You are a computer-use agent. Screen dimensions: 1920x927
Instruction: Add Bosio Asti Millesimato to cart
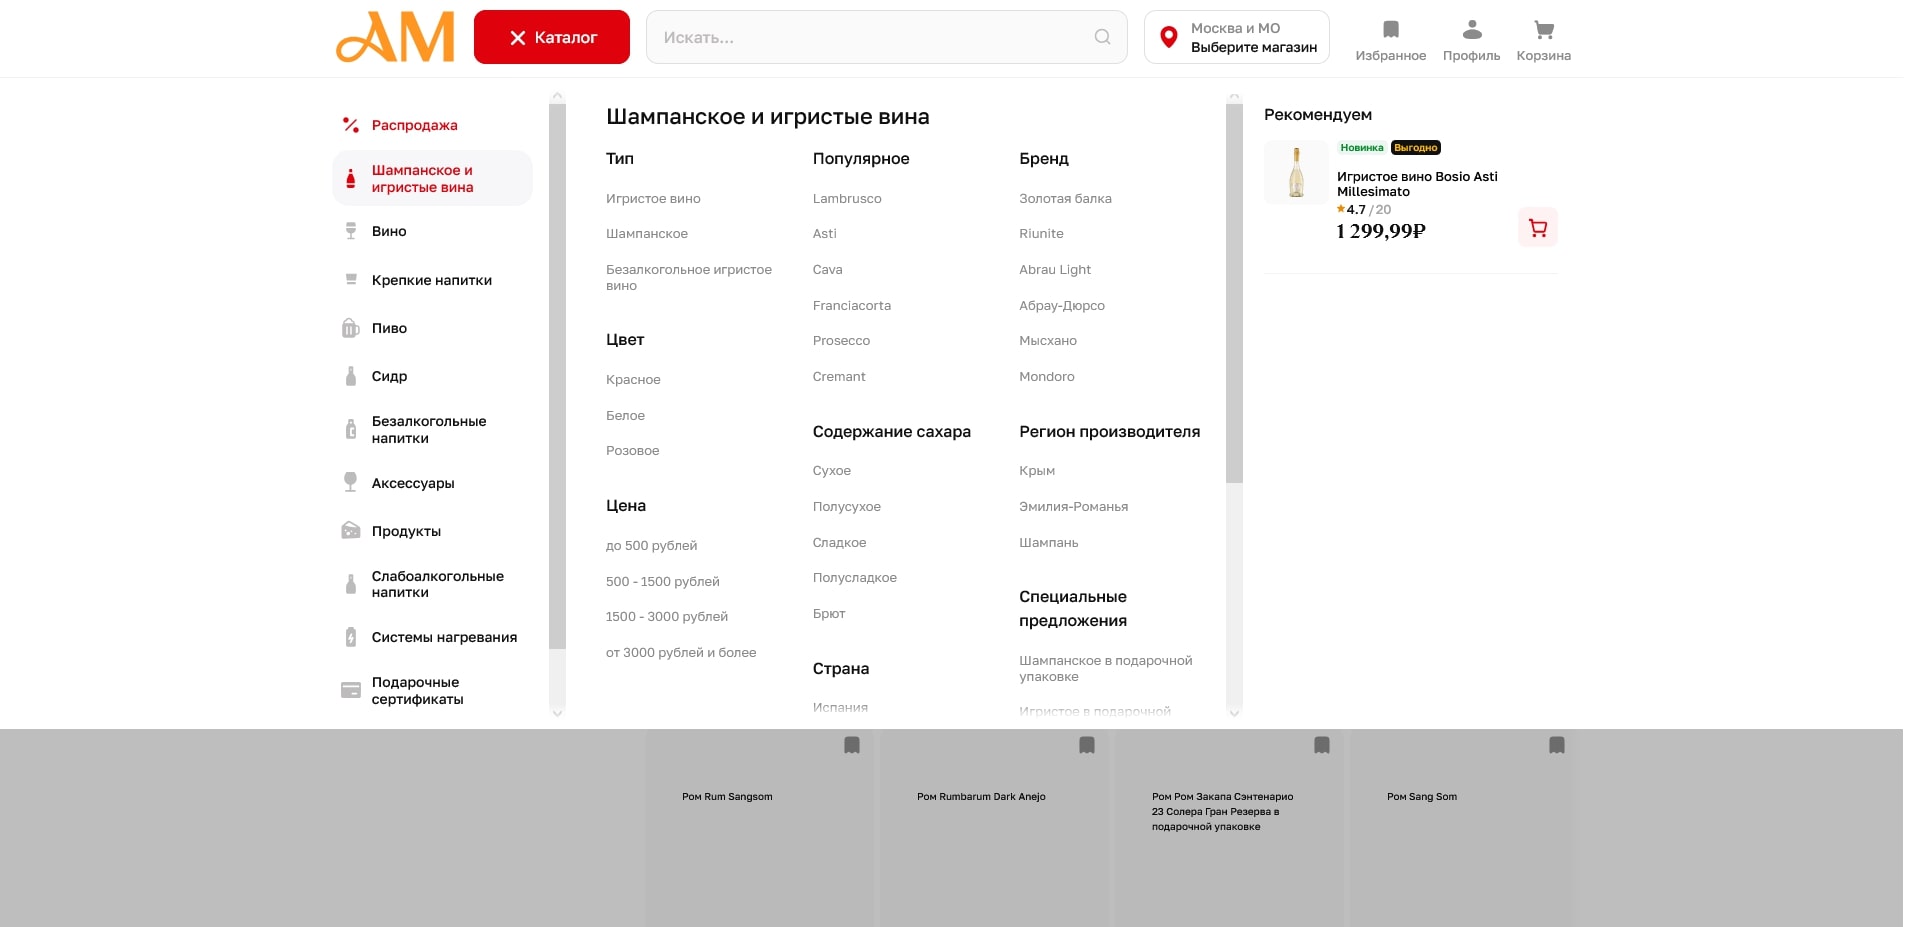pyautogui.click(x=1537, y=228)
